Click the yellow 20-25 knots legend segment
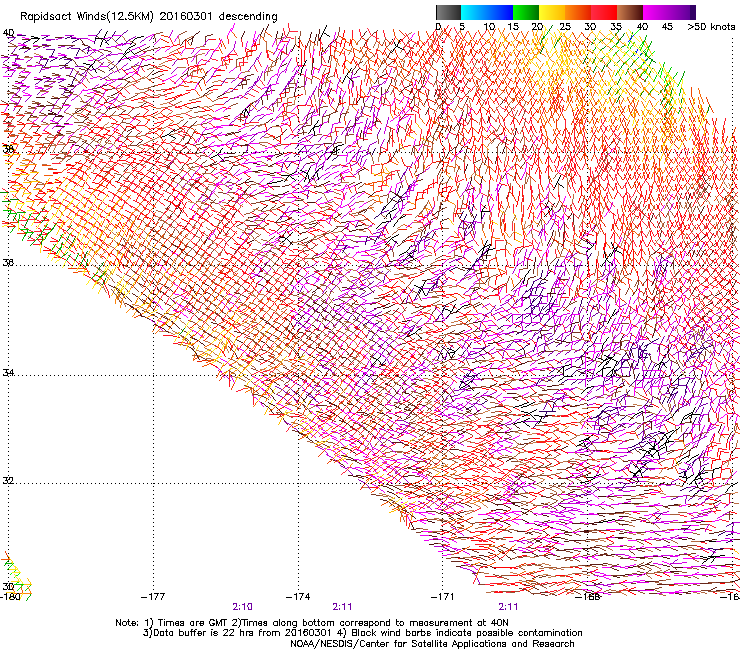 [x=552, y=12]
